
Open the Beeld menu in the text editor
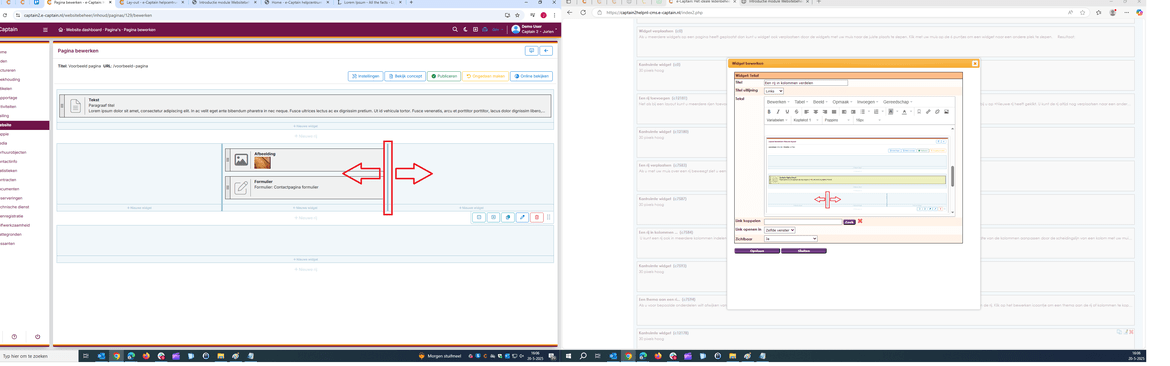820,102
